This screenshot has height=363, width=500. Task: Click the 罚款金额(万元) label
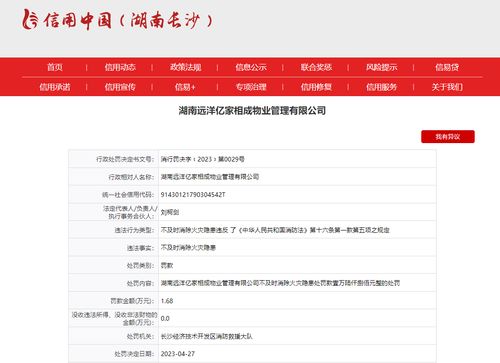133,301
